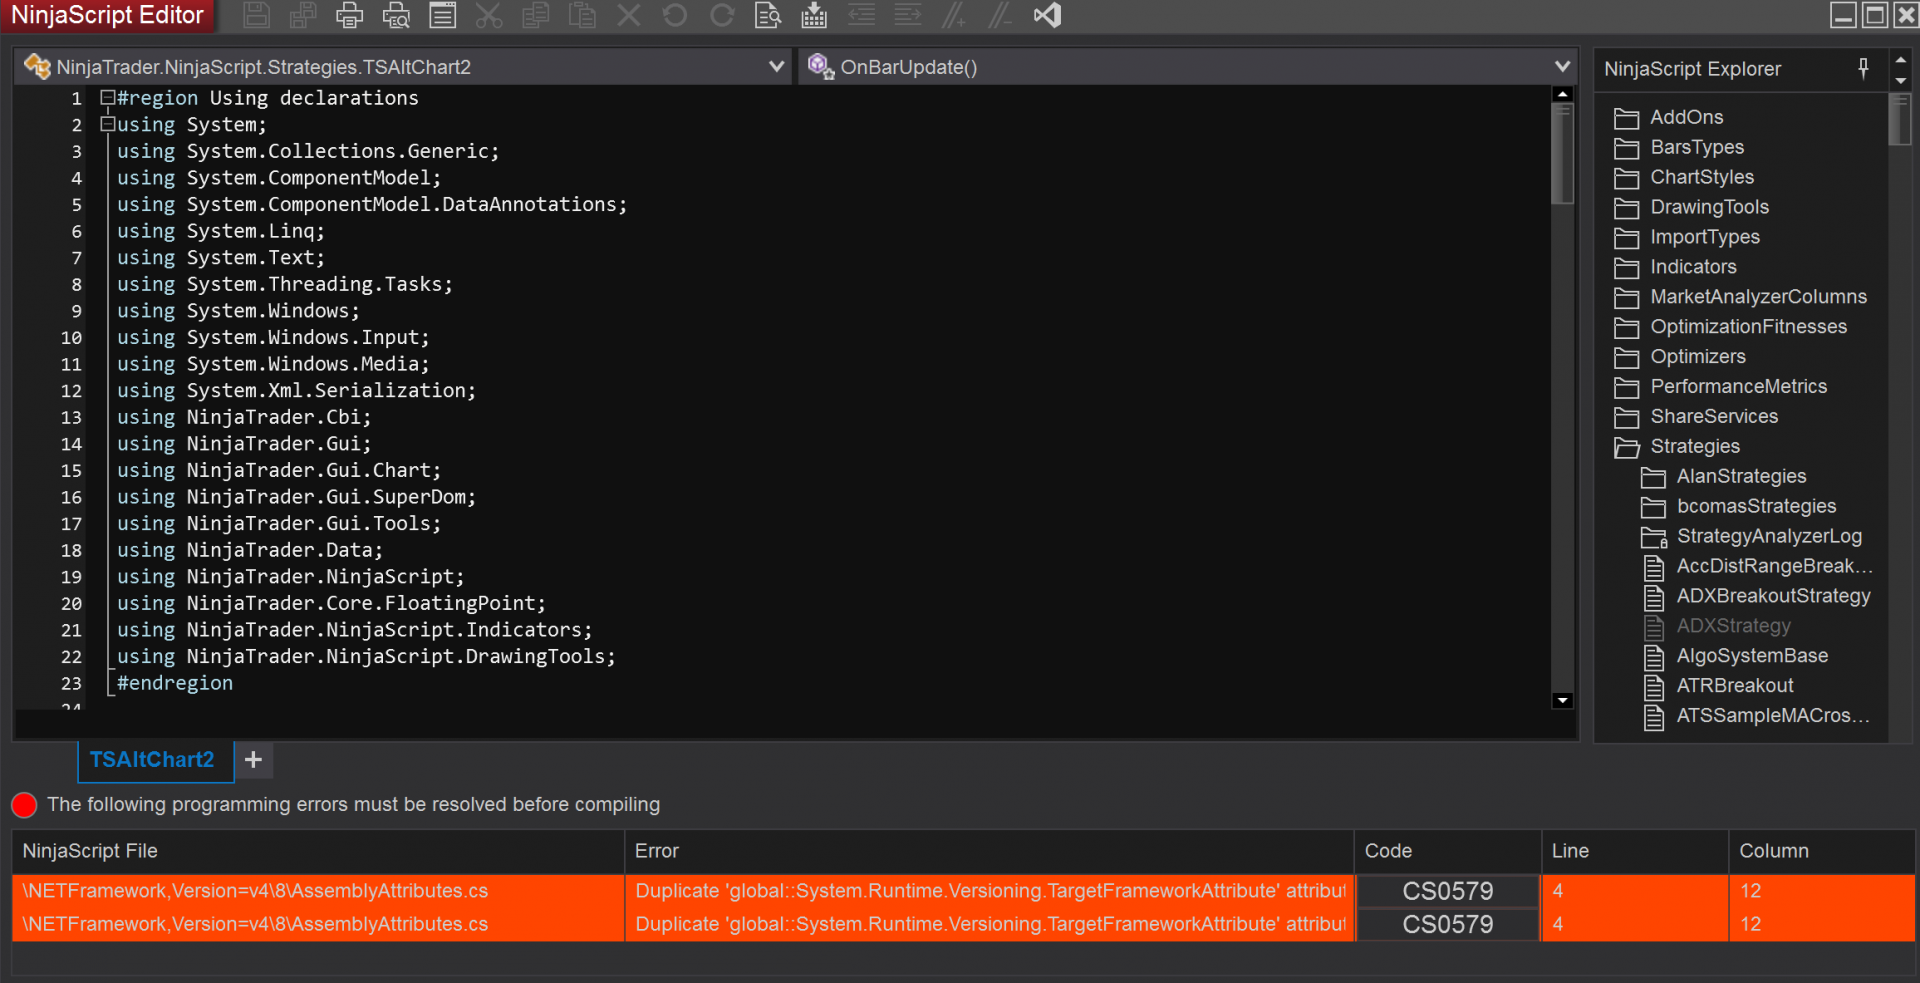Viewport: 1920px width, 983px height.
Task: Add a new editor tab with the plus button
Action: pos(254,760)
